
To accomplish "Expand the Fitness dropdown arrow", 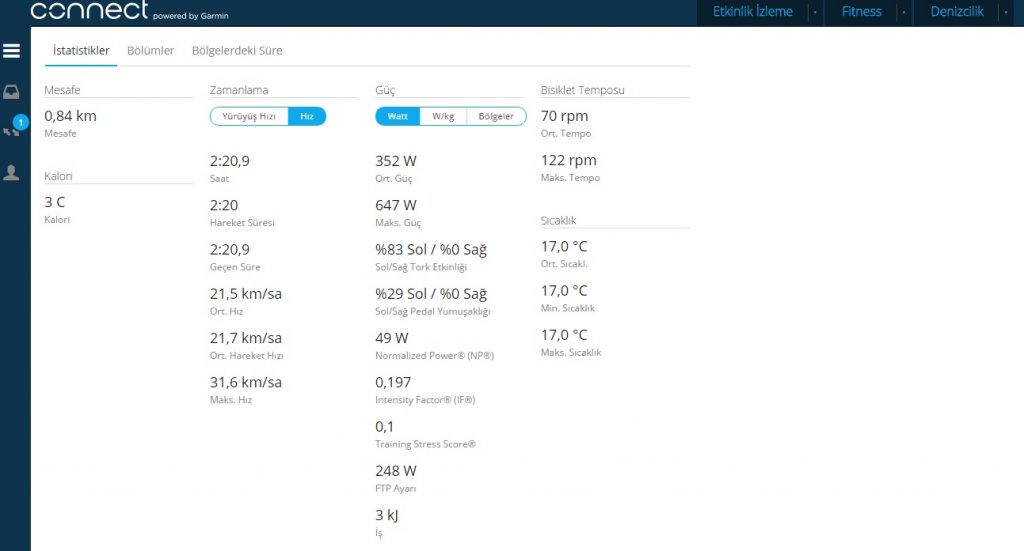I will point(903,12).
